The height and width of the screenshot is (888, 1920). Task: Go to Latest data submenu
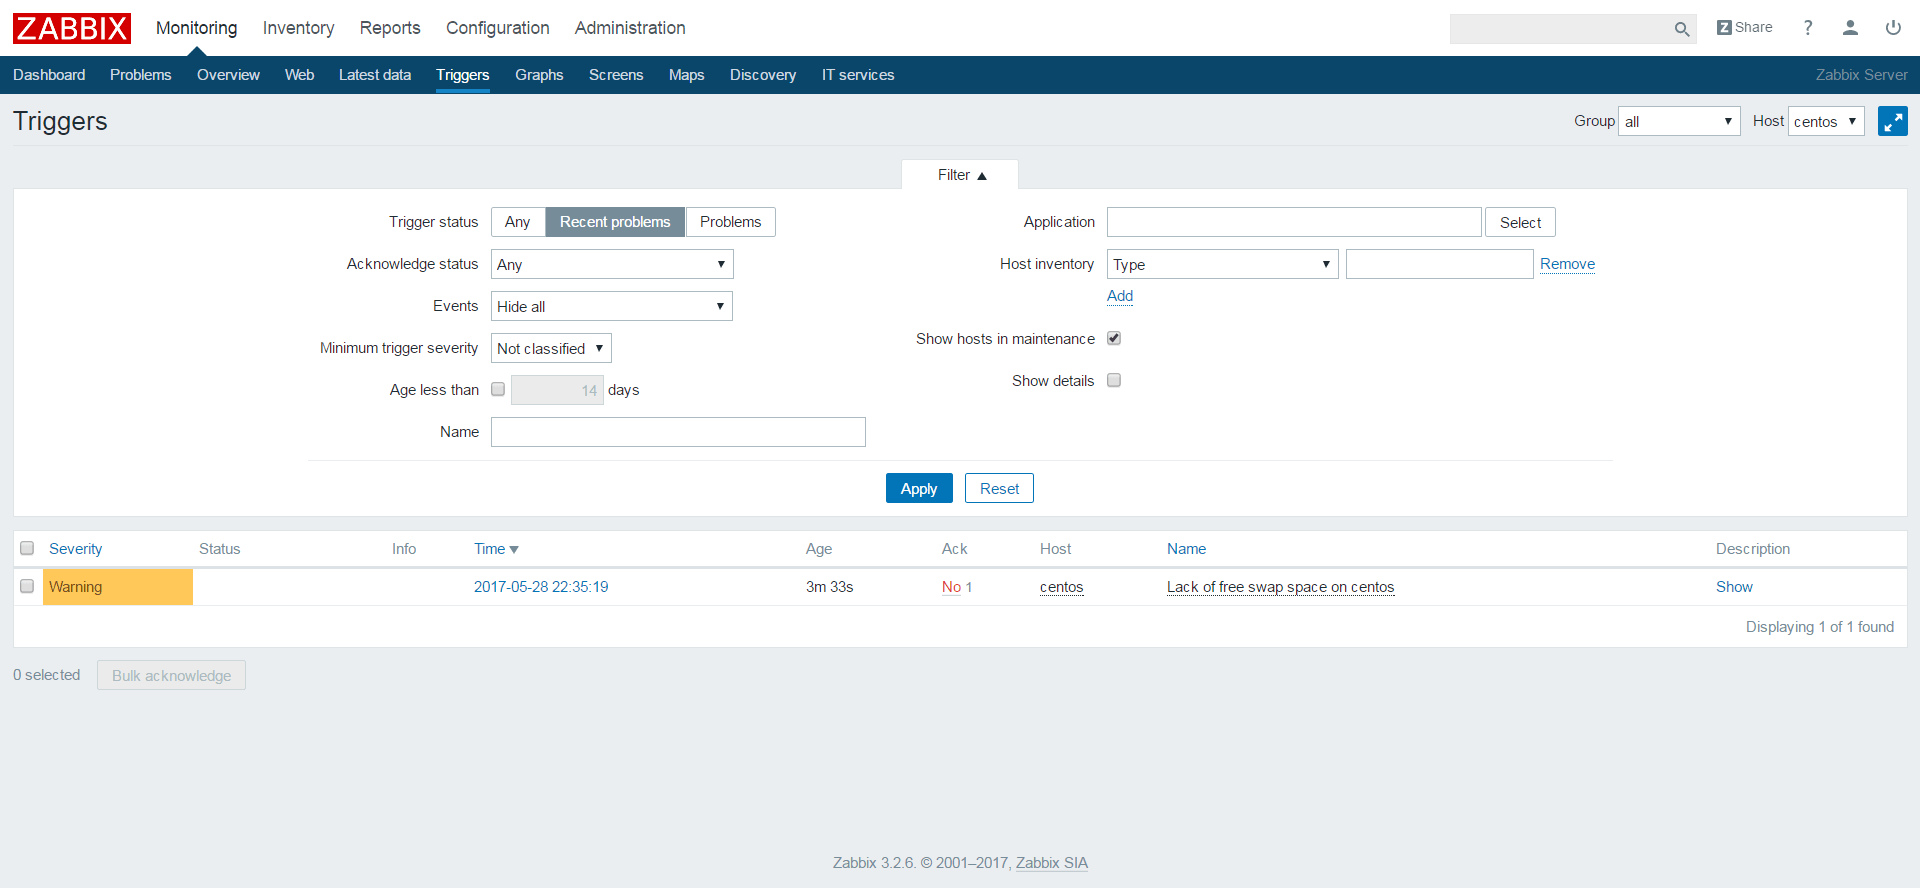coord(375,75)
